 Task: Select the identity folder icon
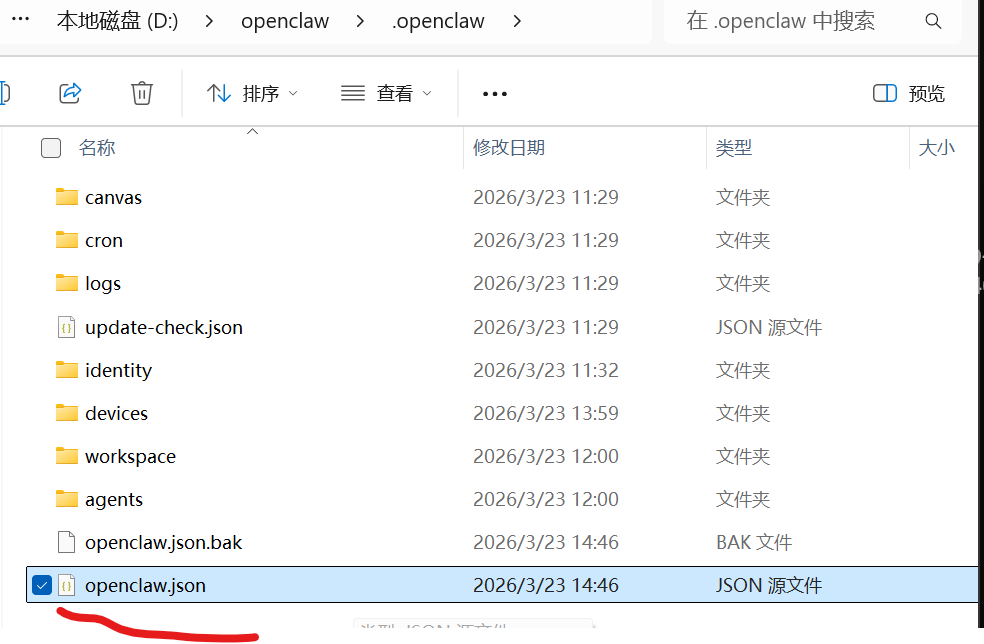67,370
